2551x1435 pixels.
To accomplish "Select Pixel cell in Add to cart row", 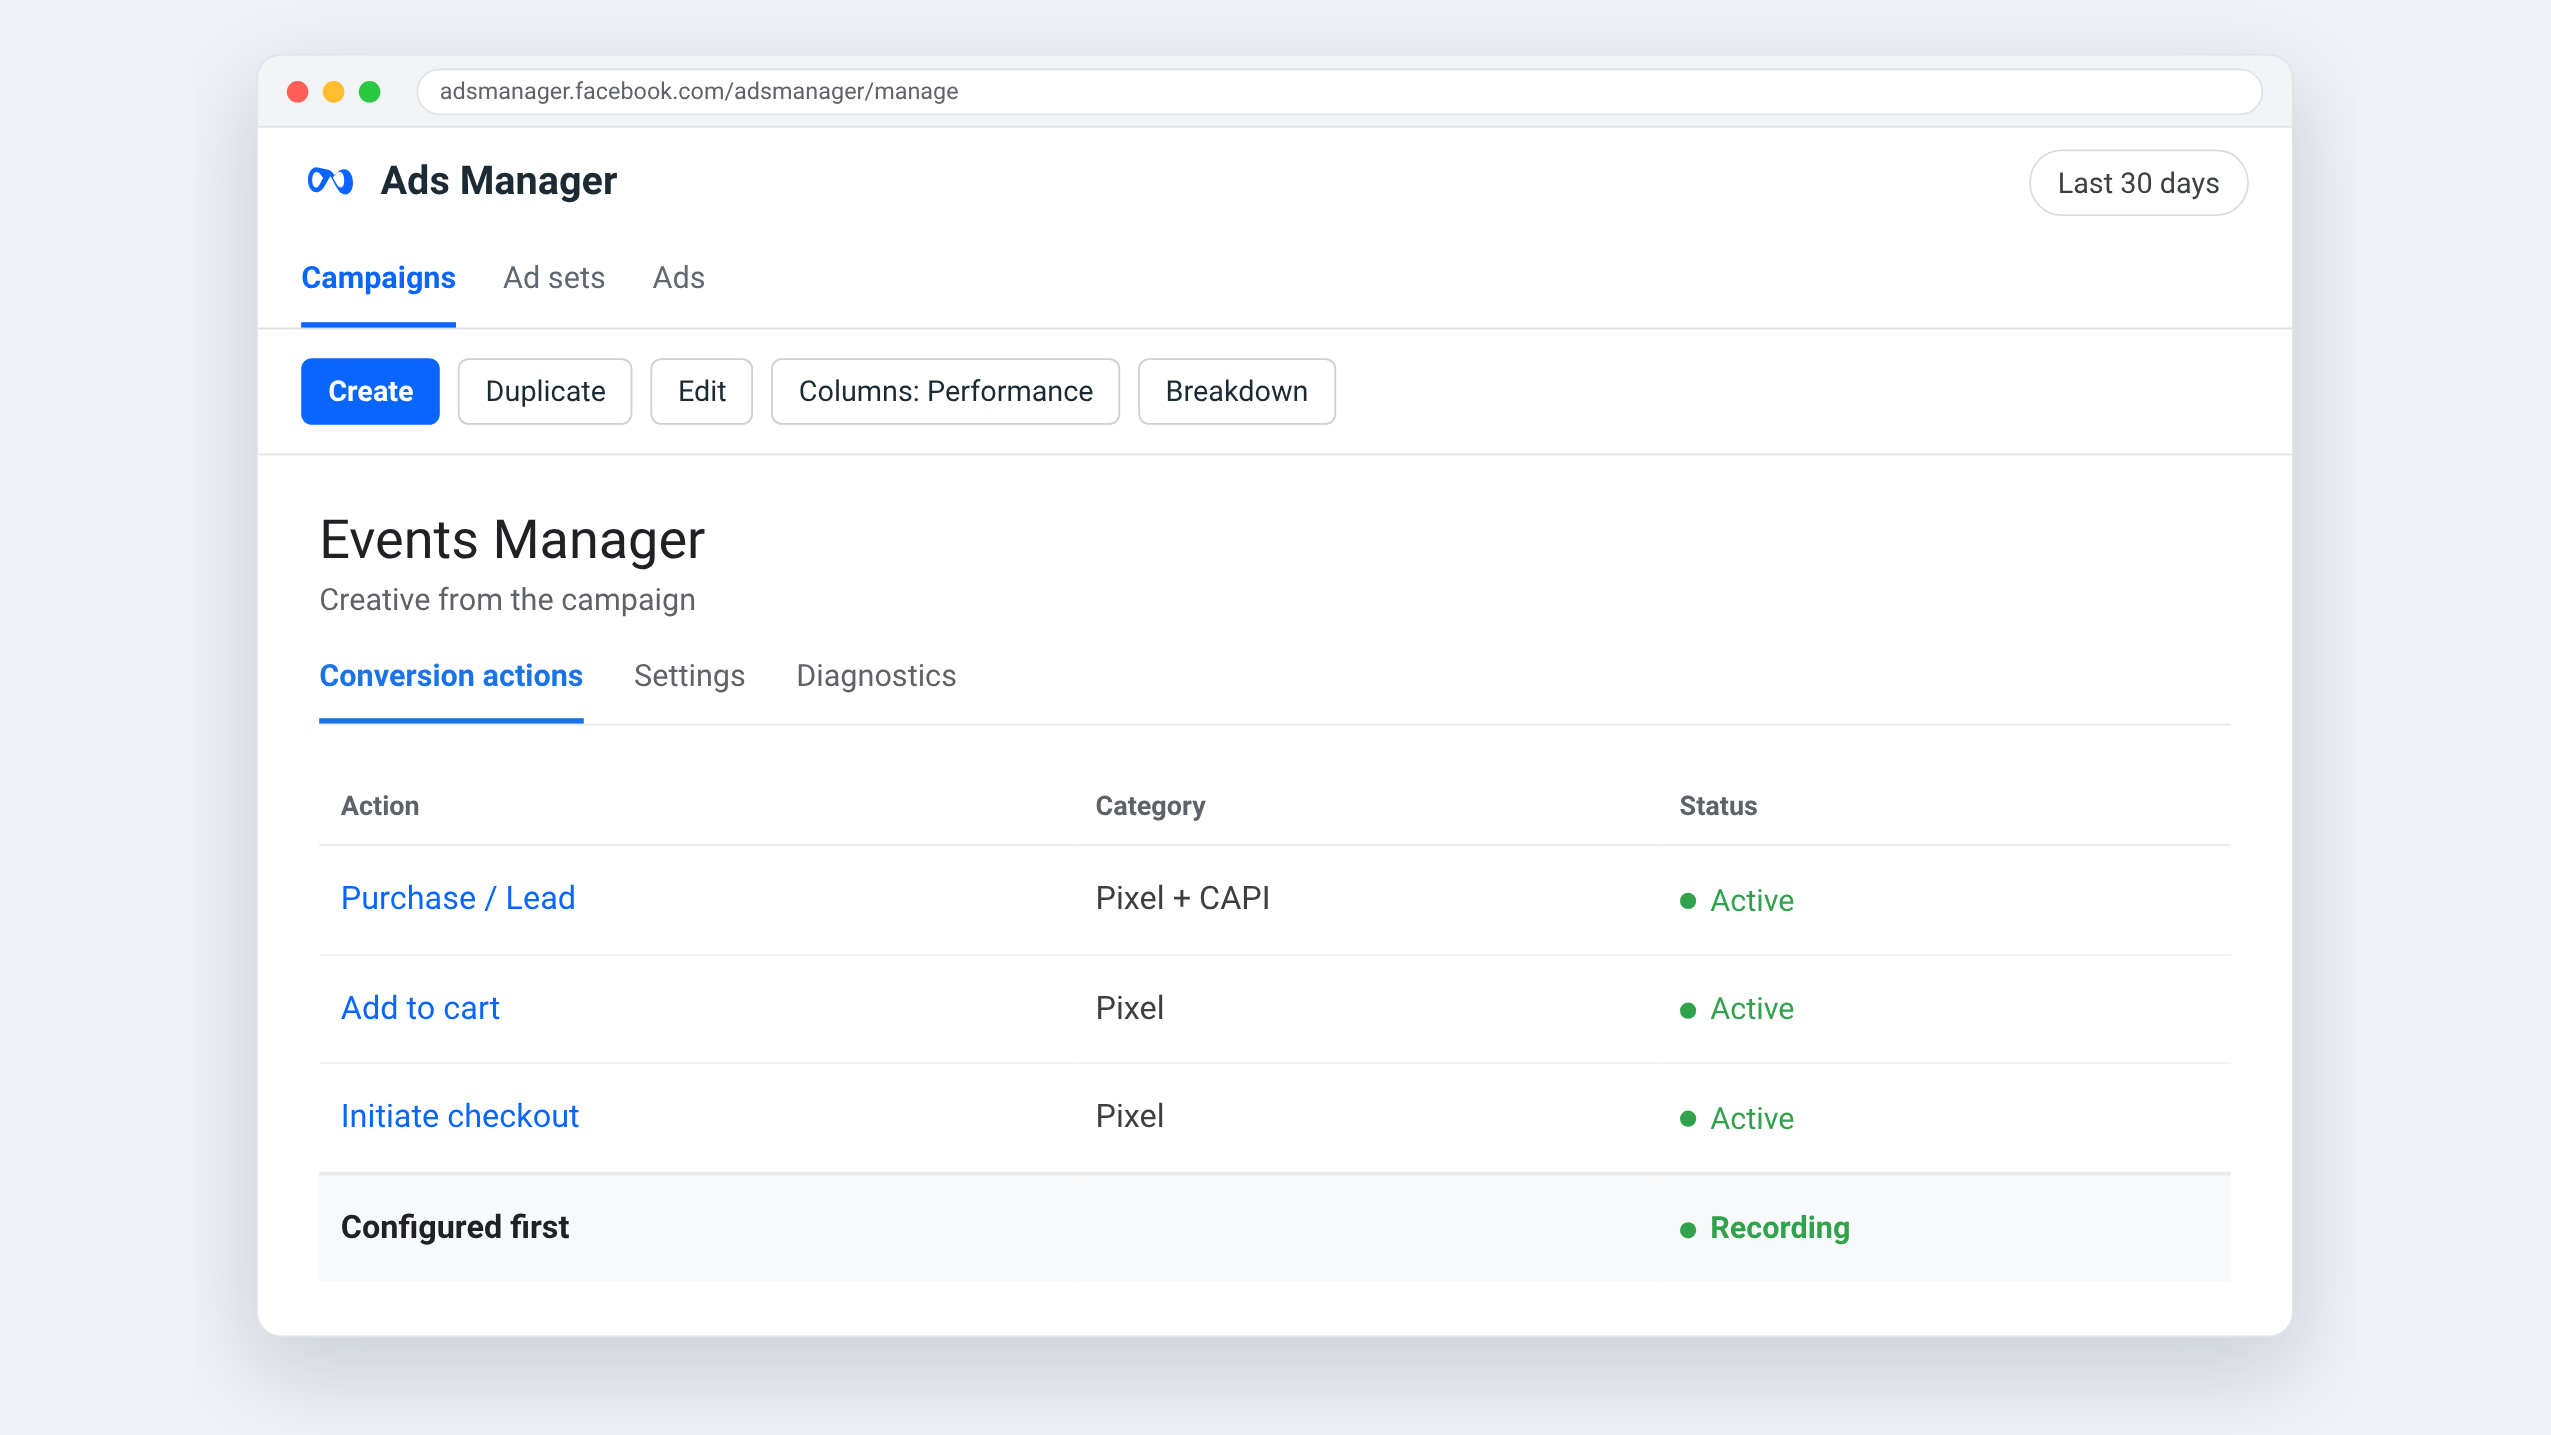I will [x=1129, y=1008].
